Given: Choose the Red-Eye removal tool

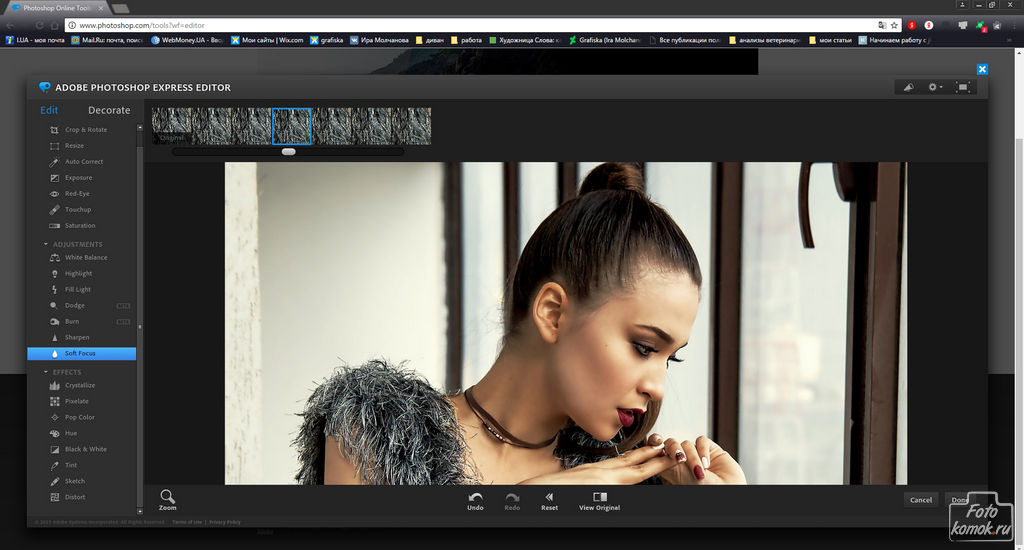Looking at the screenshot, I should click(77, 194).
